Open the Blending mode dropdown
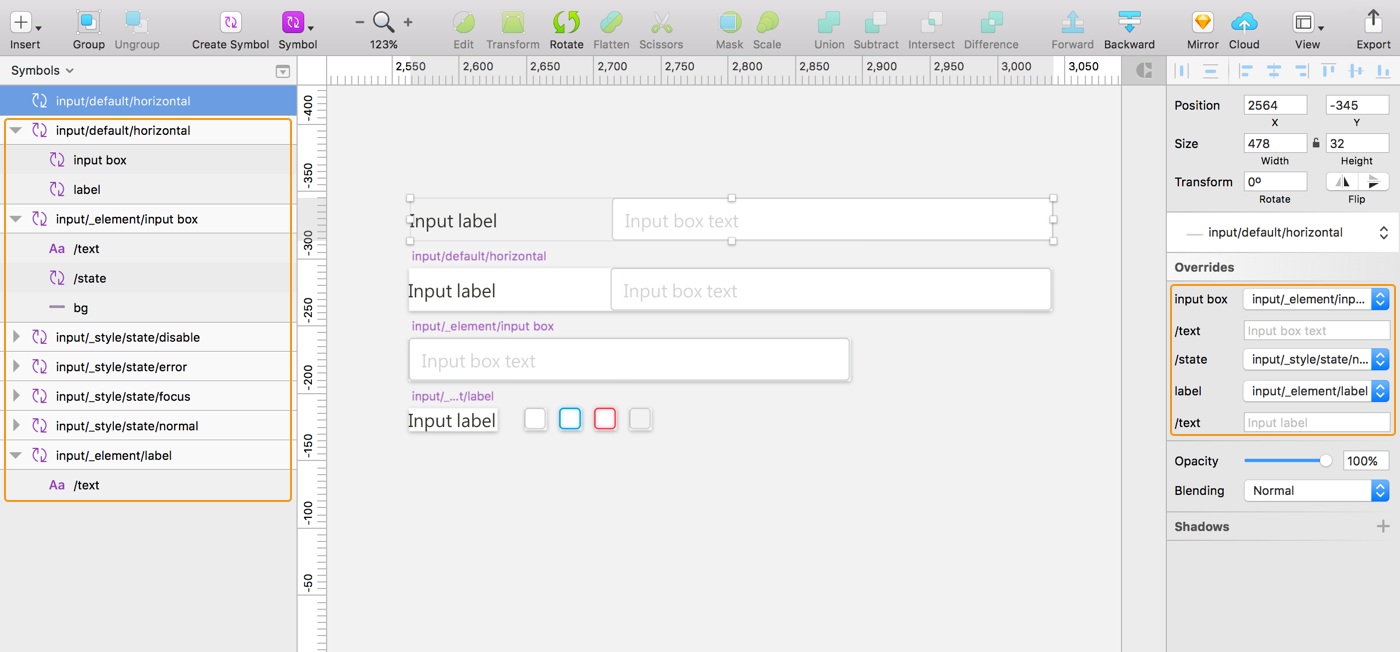This screenshot has width=1400, height=652. coord(1316,491)
